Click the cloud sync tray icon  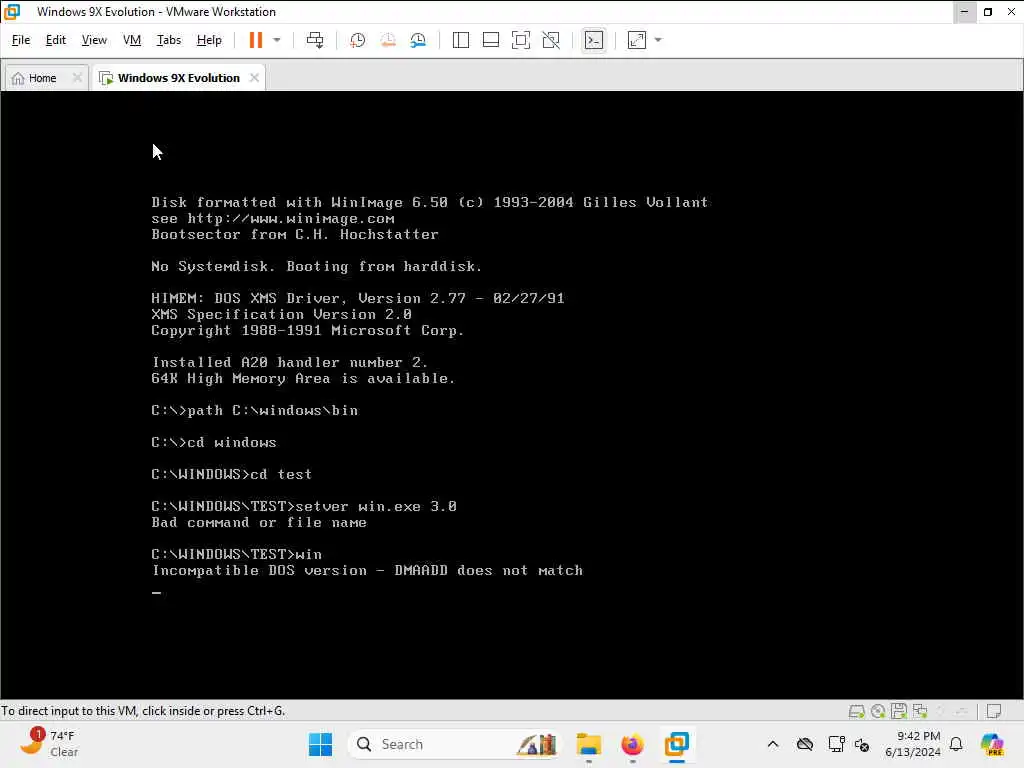coord(805,744)
